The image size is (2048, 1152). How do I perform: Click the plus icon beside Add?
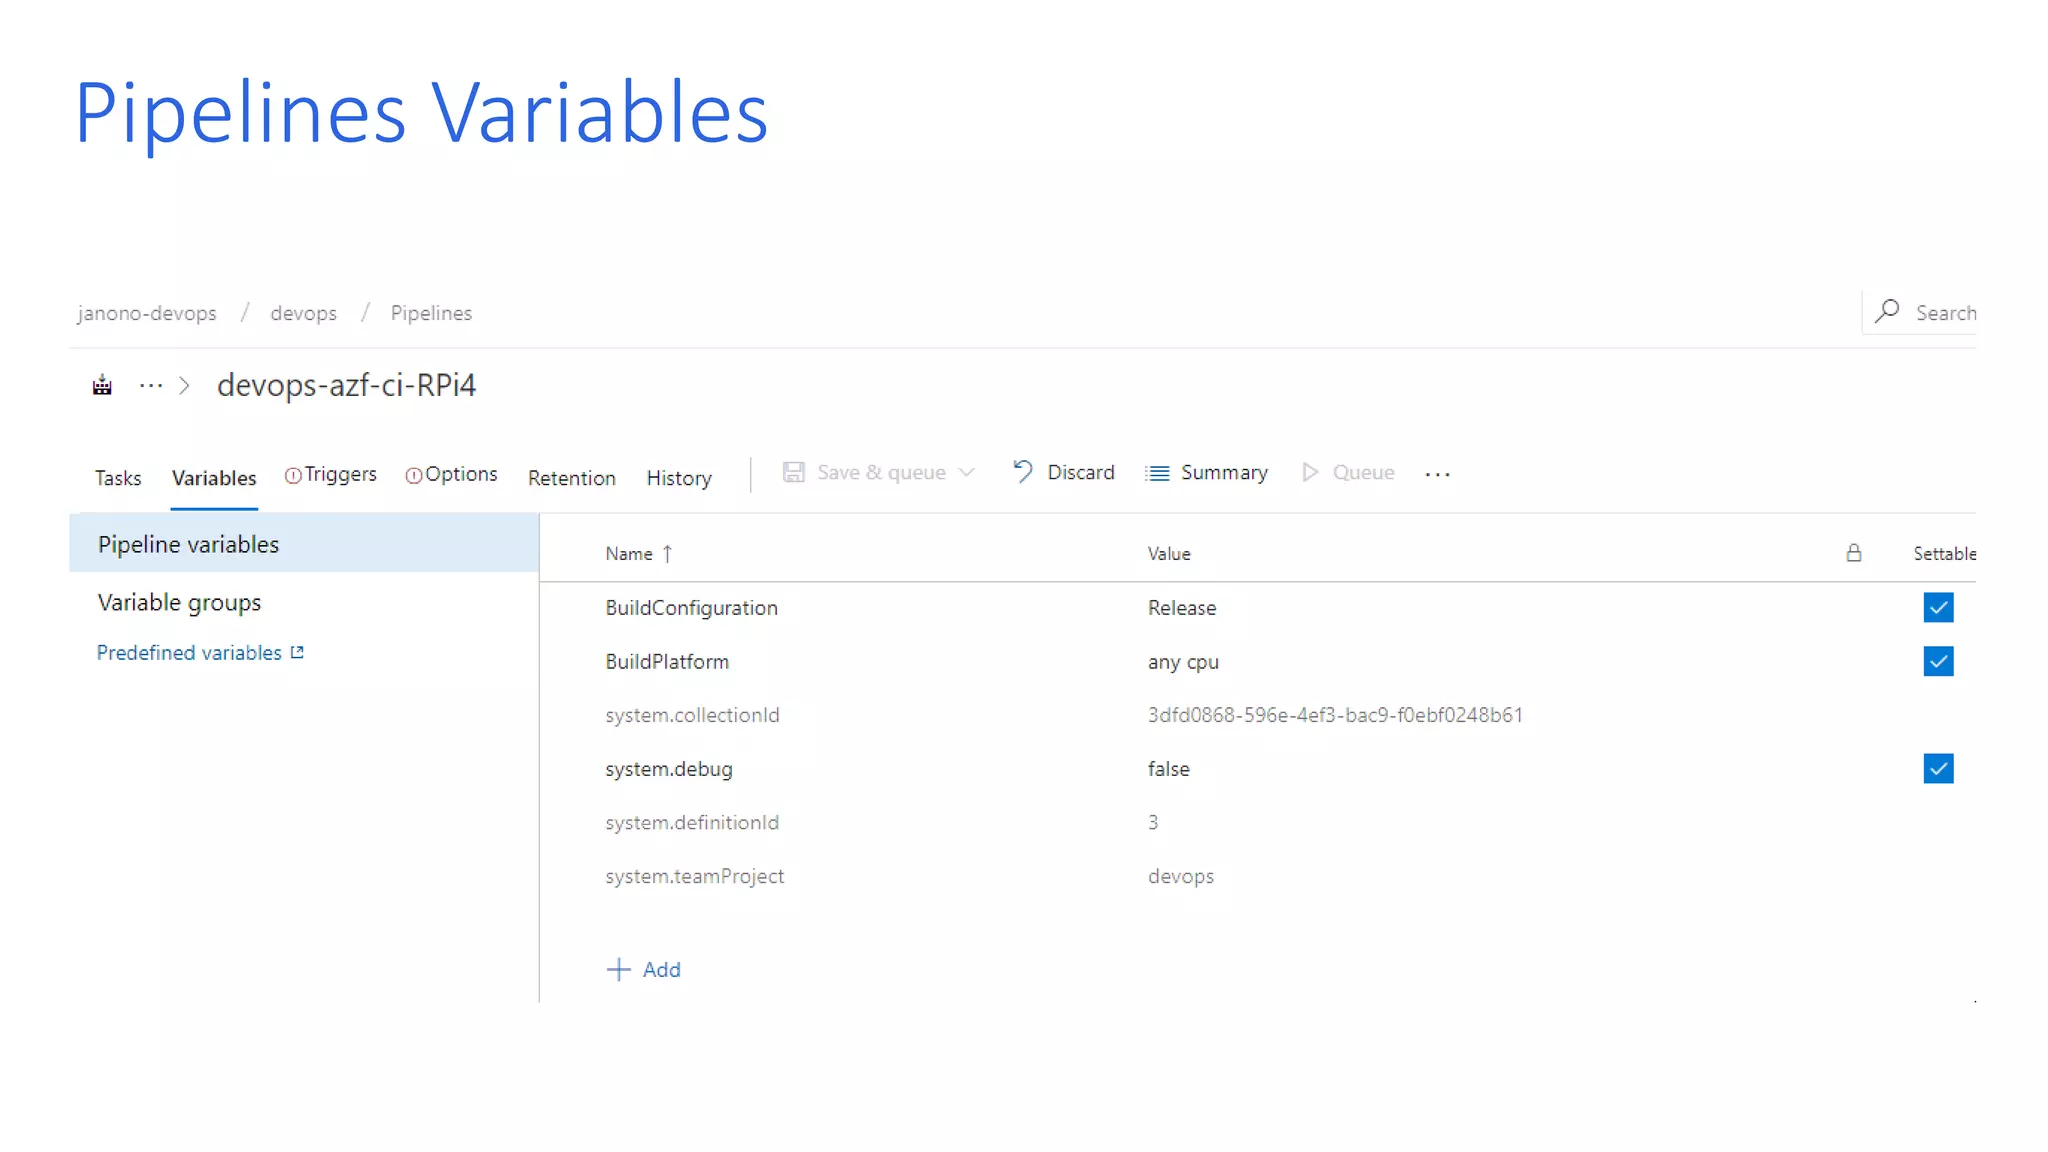618,969
